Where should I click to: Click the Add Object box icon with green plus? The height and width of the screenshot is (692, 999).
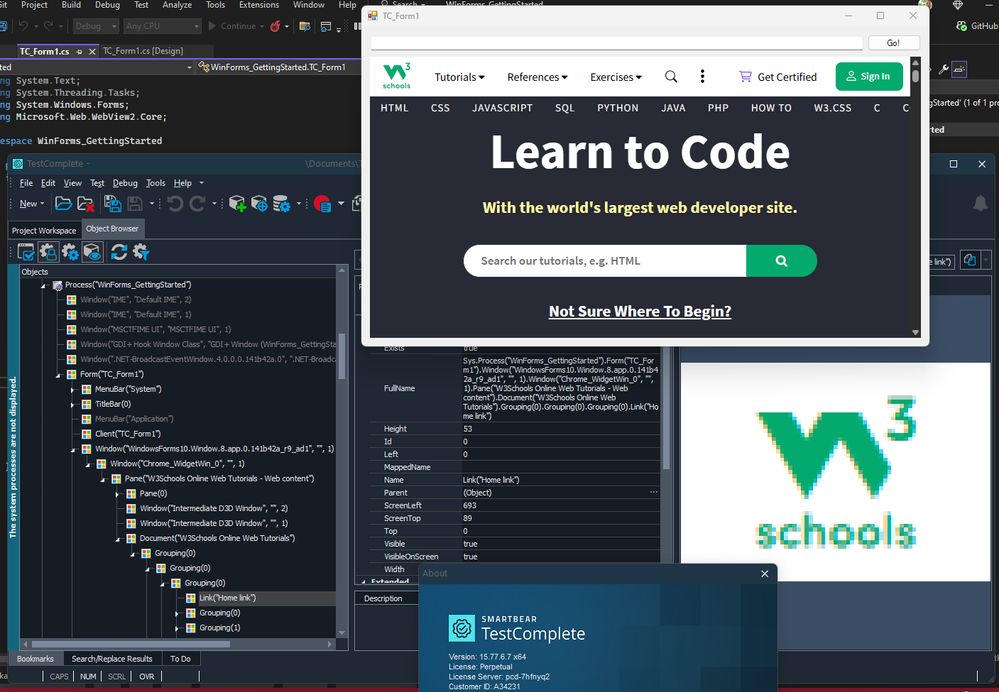pos(237,203)
